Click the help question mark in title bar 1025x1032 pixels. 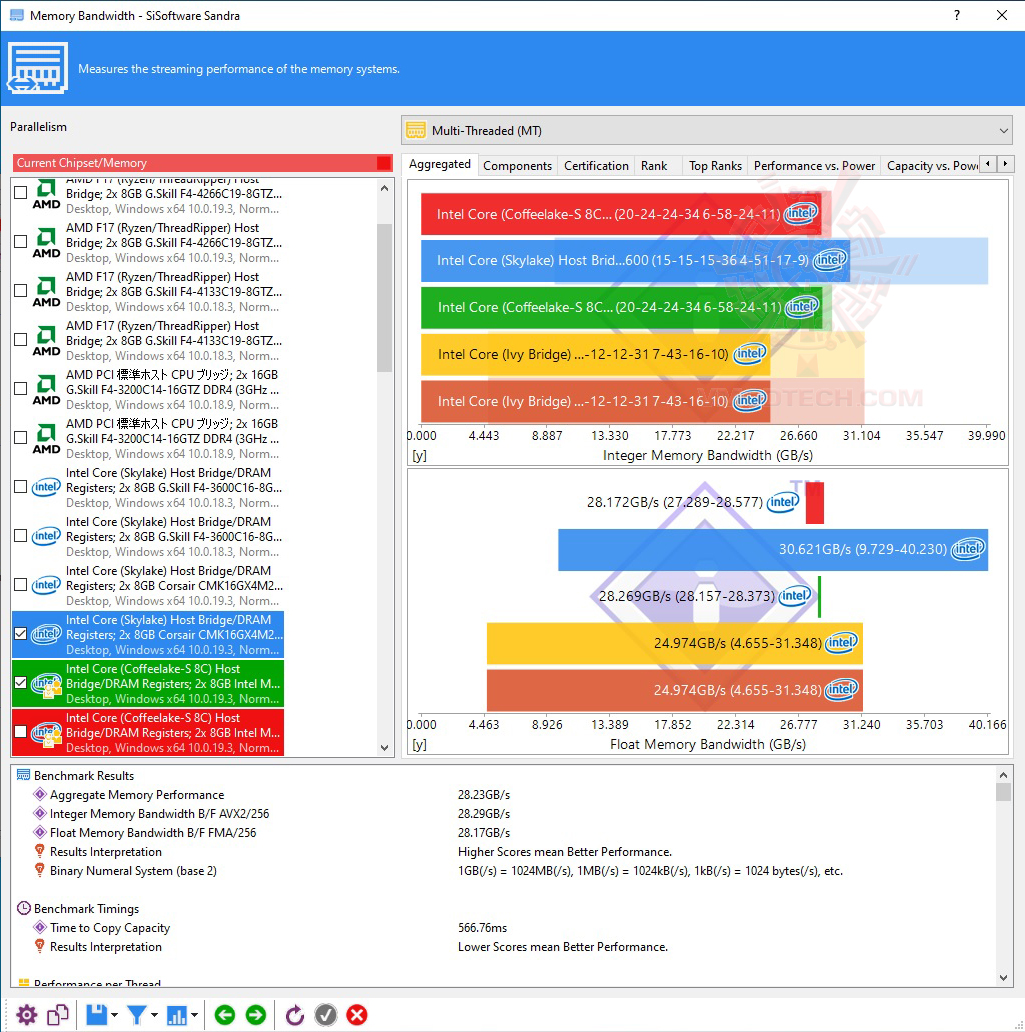click(x=957, y=15)
